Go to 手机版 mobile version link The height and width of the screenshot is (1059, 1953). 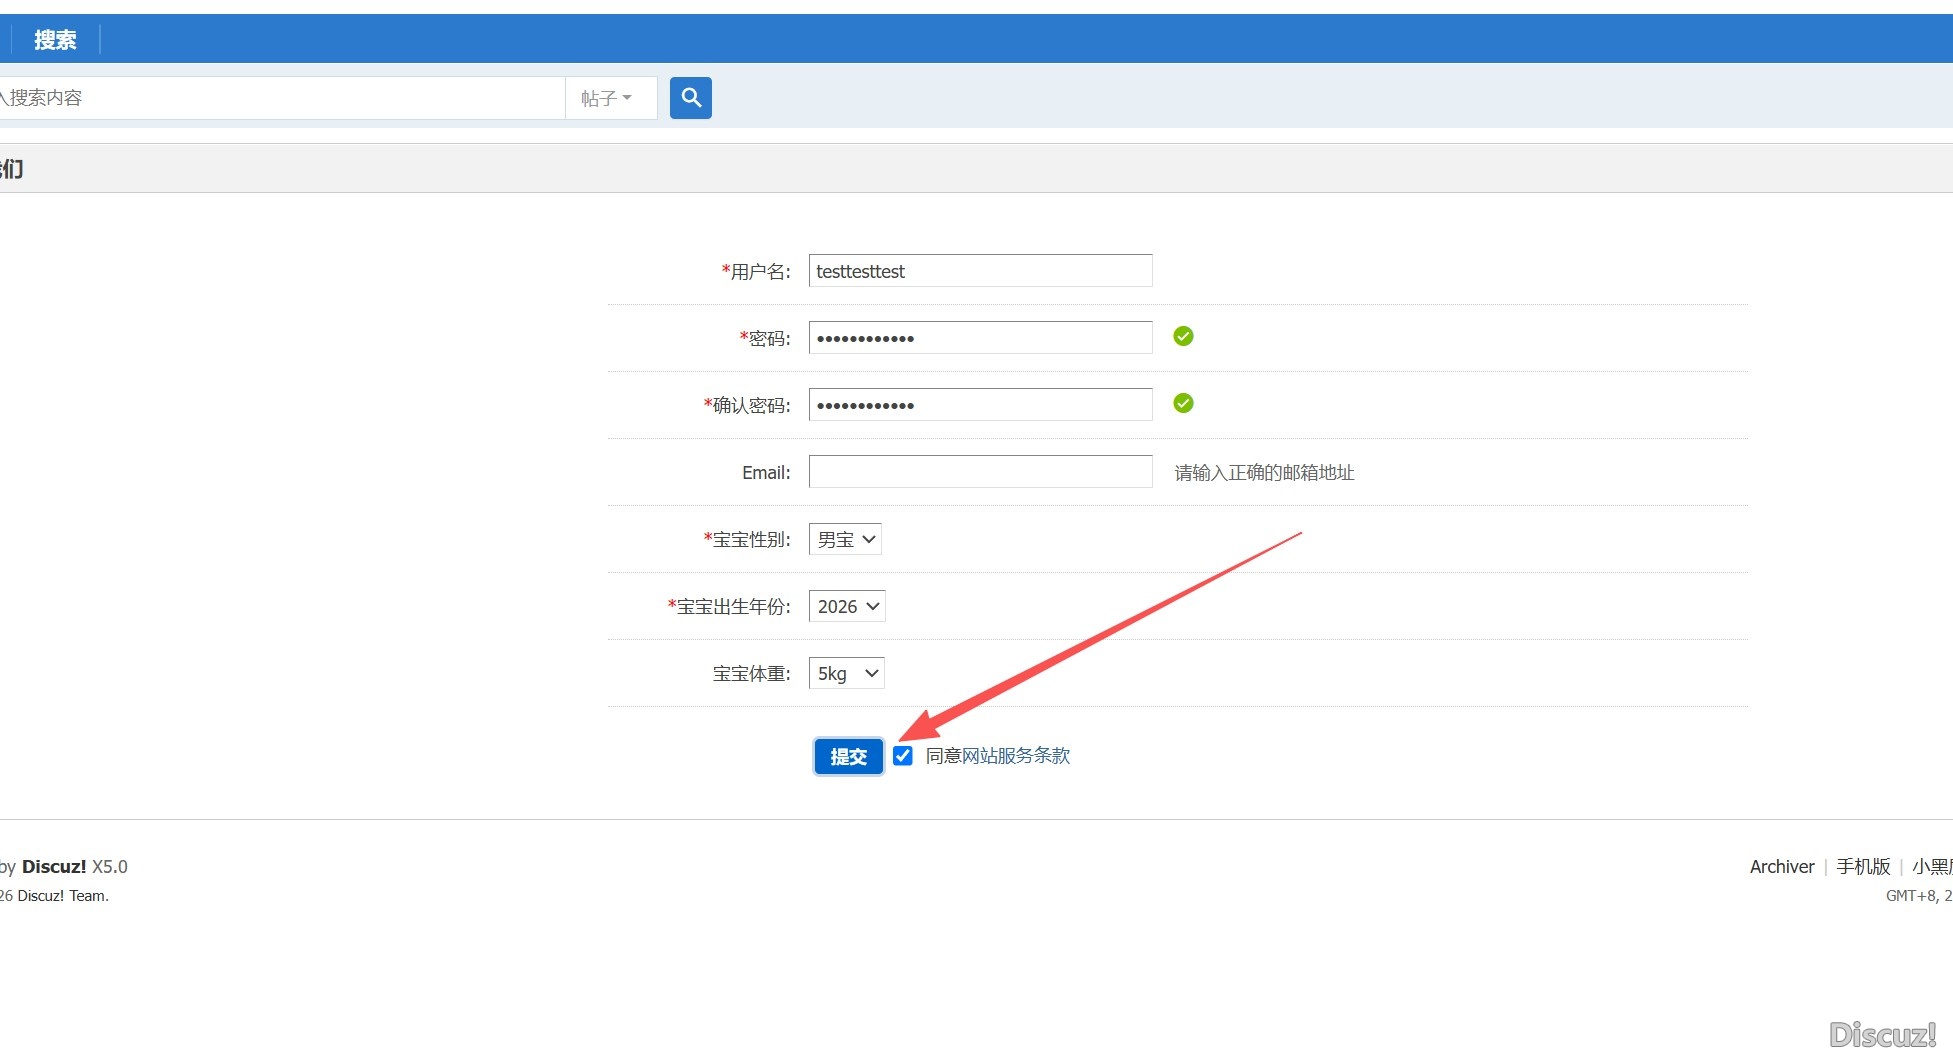[x=1862, y=867]
